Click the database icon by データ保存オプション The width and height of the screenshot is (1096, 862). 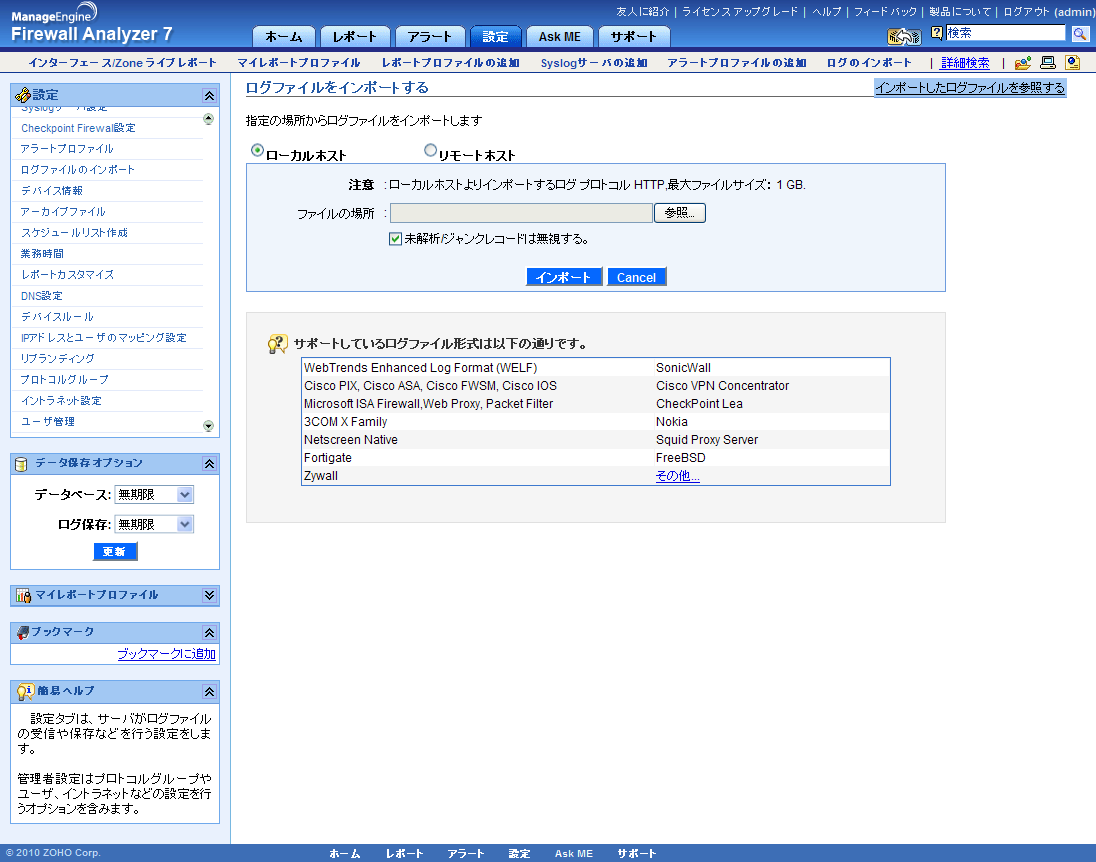tap(22, 464)
